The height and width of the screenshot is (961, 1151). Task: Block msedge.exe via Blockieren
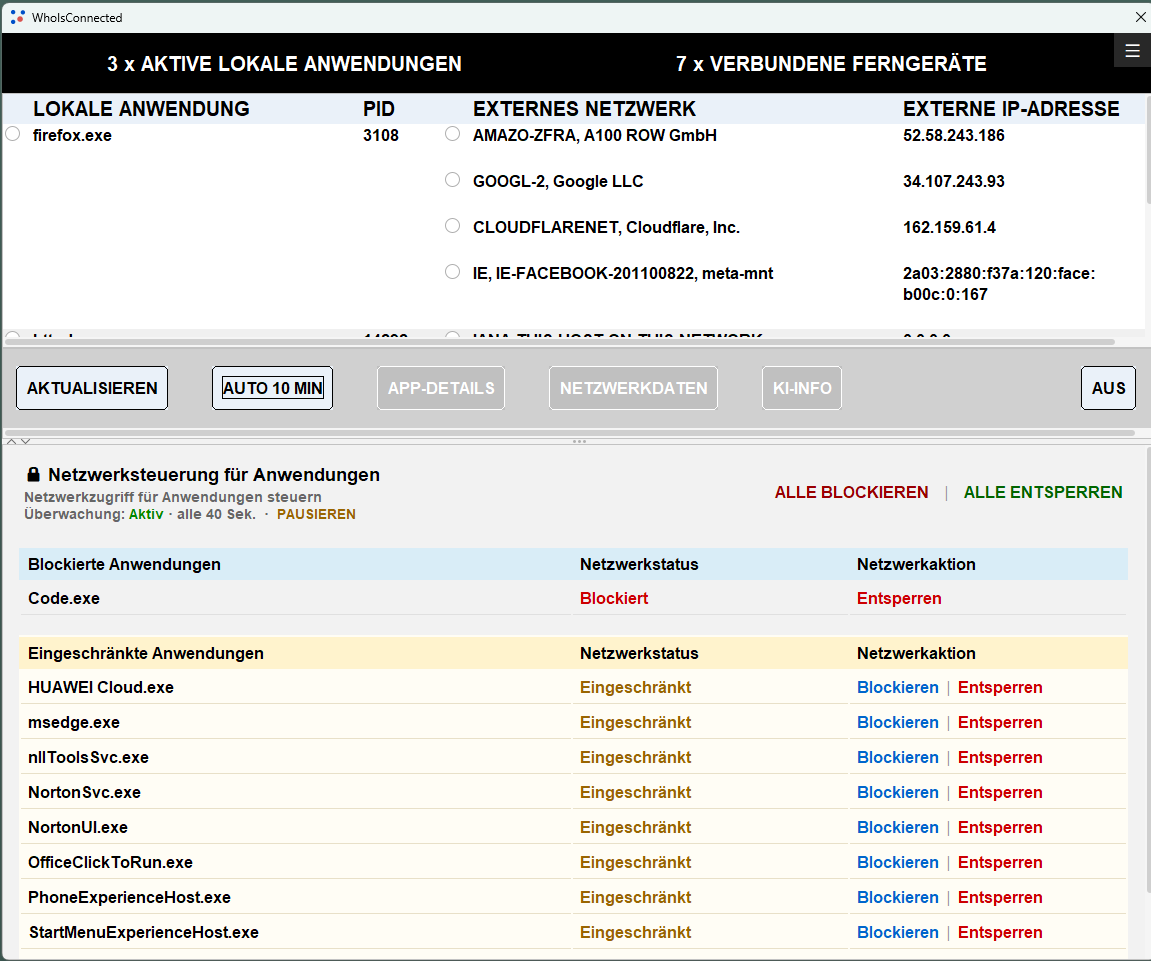click(x=897, y=722)
